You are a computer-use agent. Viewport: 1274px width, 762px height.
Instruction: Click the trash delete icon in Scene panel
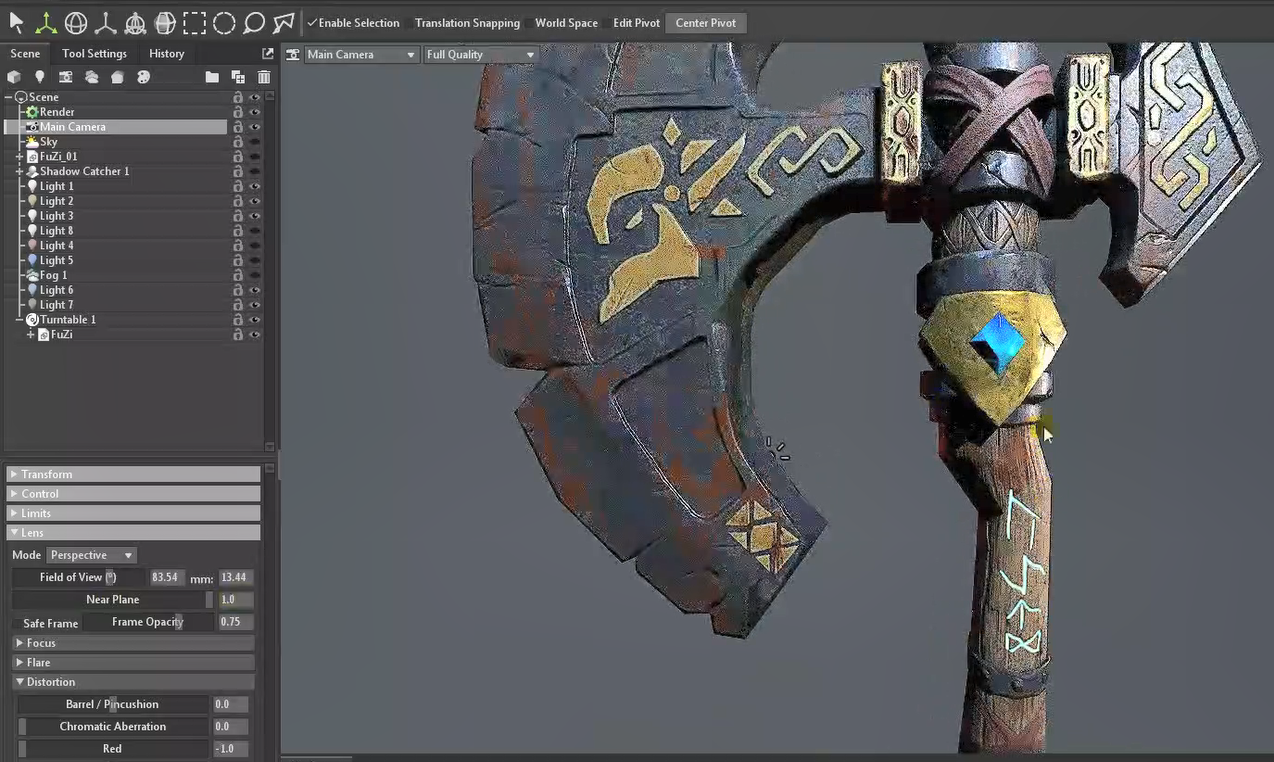264,77
